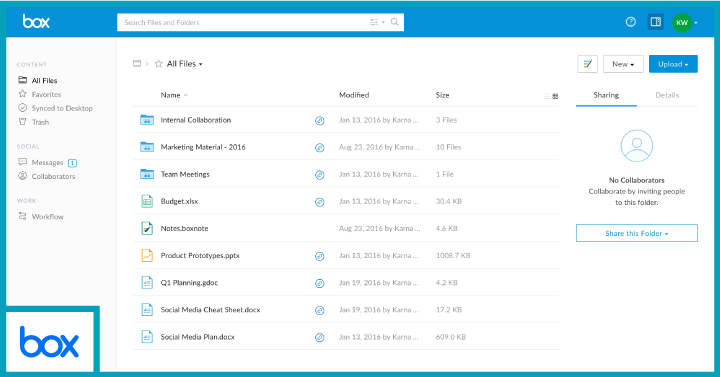Click the Team Meetings folder icon

click(x=146, y=174)
